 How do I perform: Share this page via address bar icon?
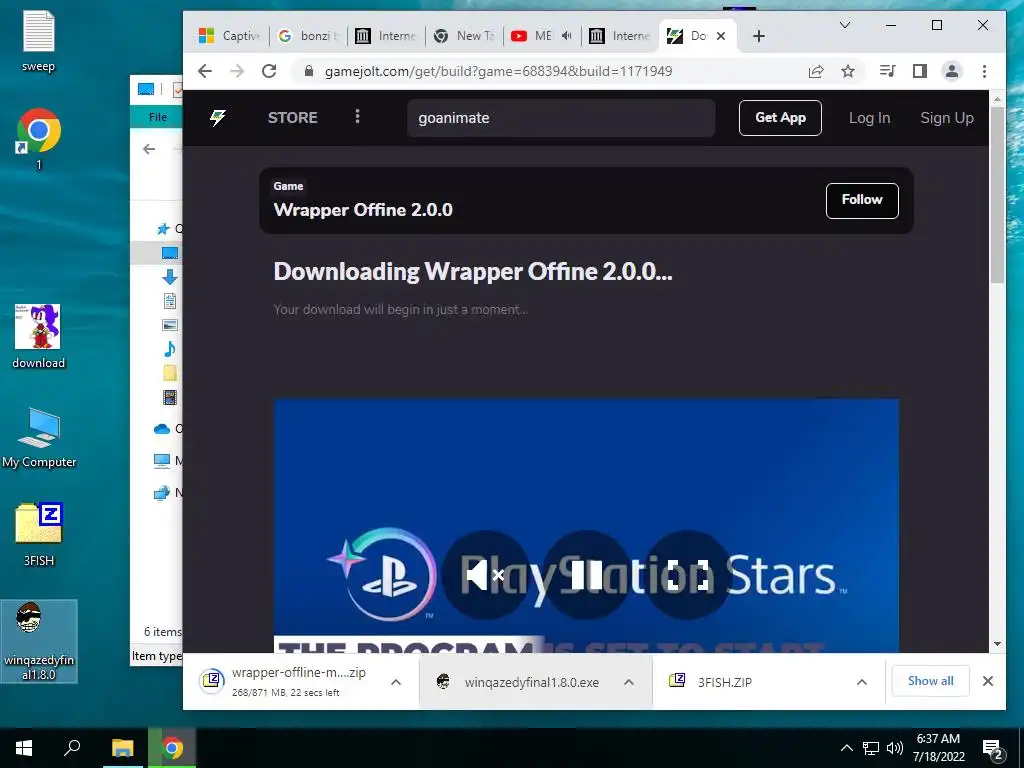click(816, 71)
